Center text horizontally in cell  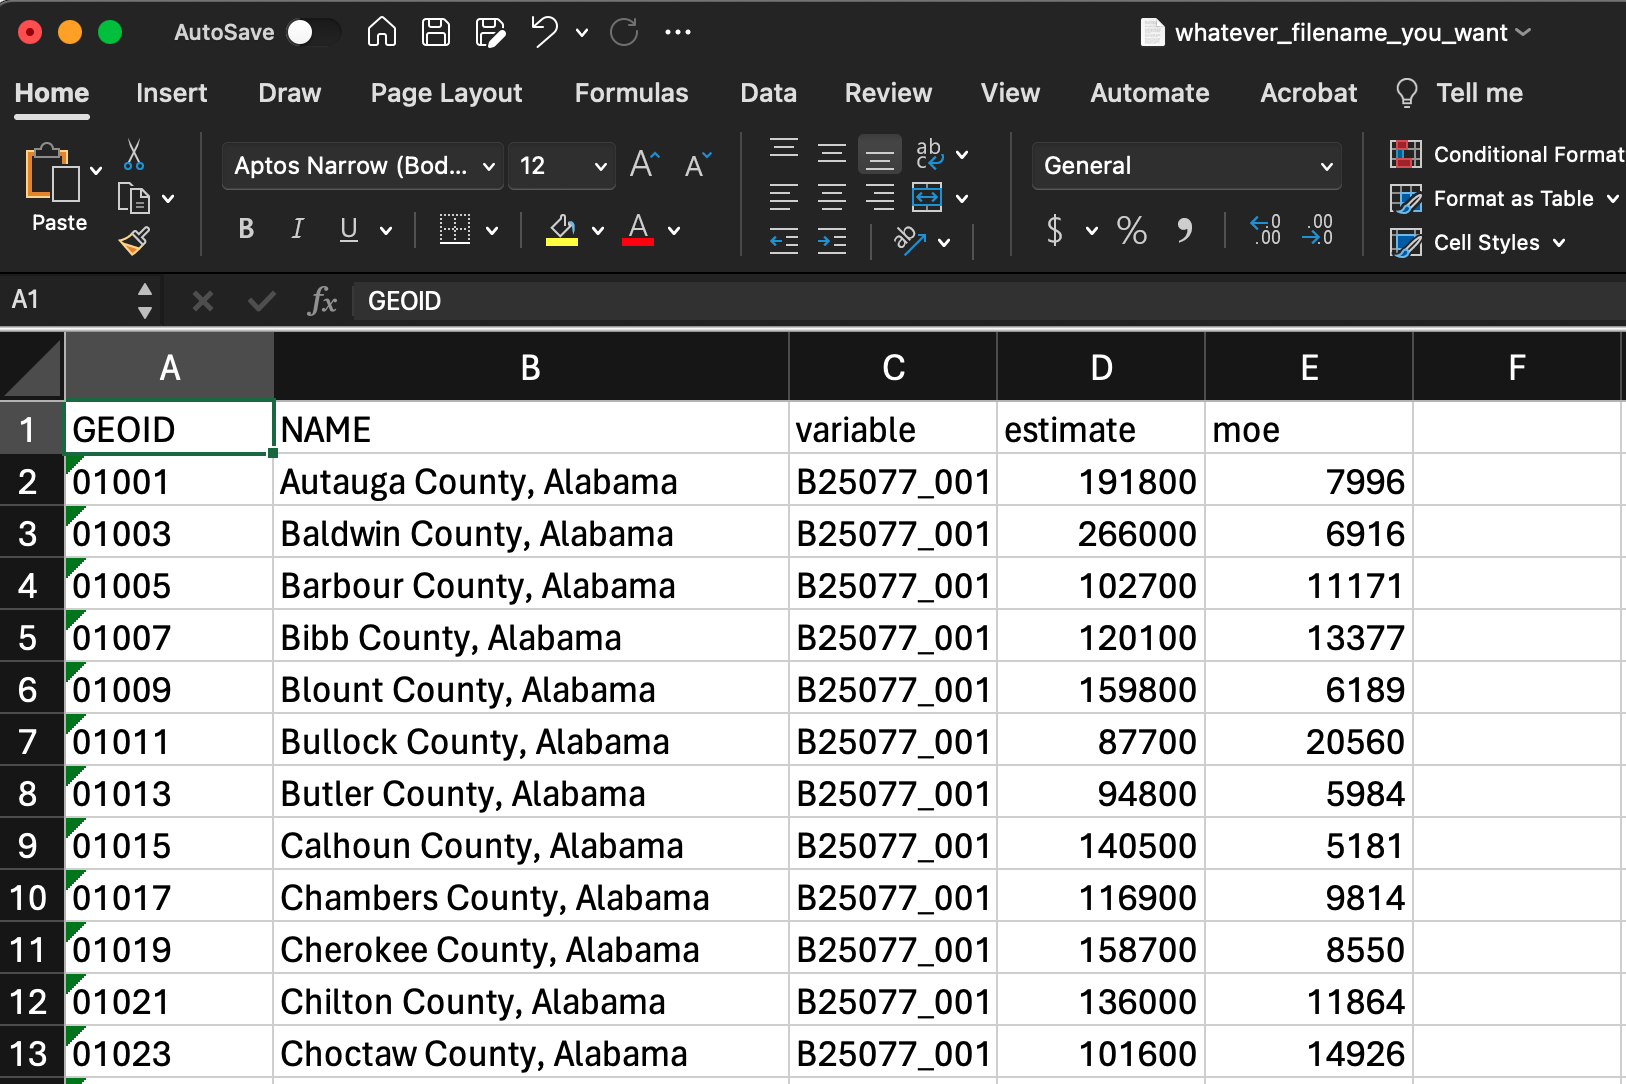coord(832,197)
